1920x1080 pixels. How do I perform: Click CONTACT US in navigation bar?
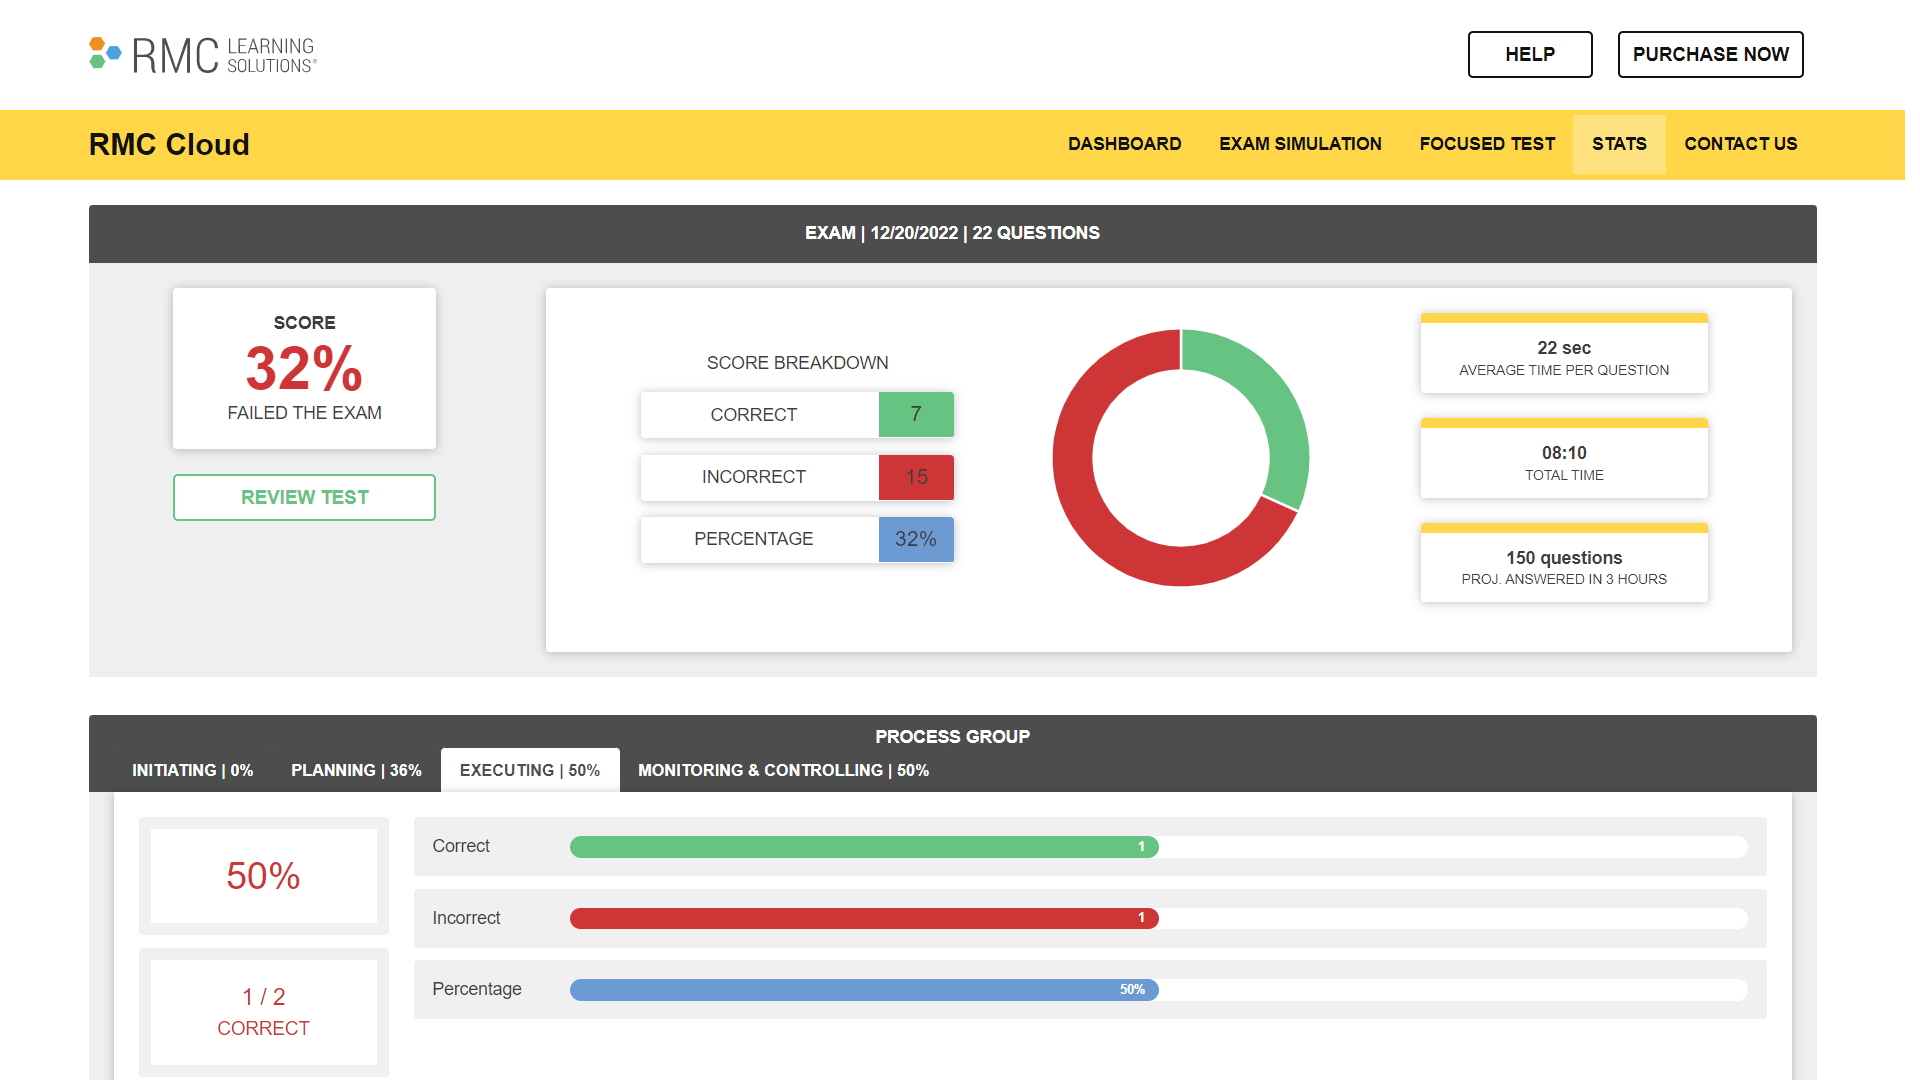coord(1740,144)
